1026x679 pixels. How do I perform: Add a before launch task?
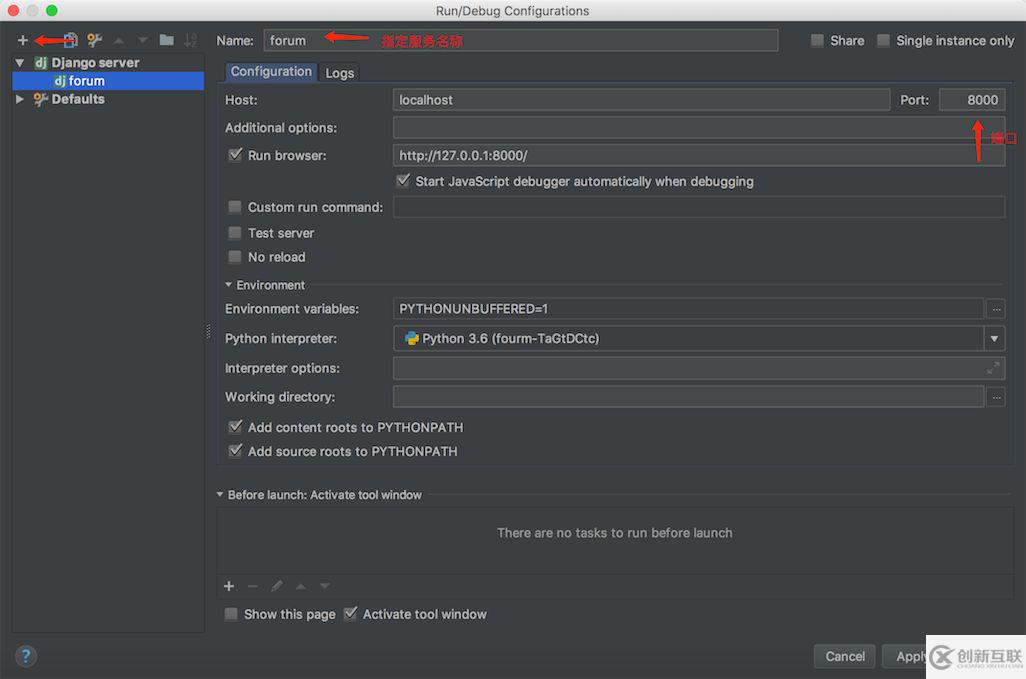pyautogui.click(x=229, y=586)
